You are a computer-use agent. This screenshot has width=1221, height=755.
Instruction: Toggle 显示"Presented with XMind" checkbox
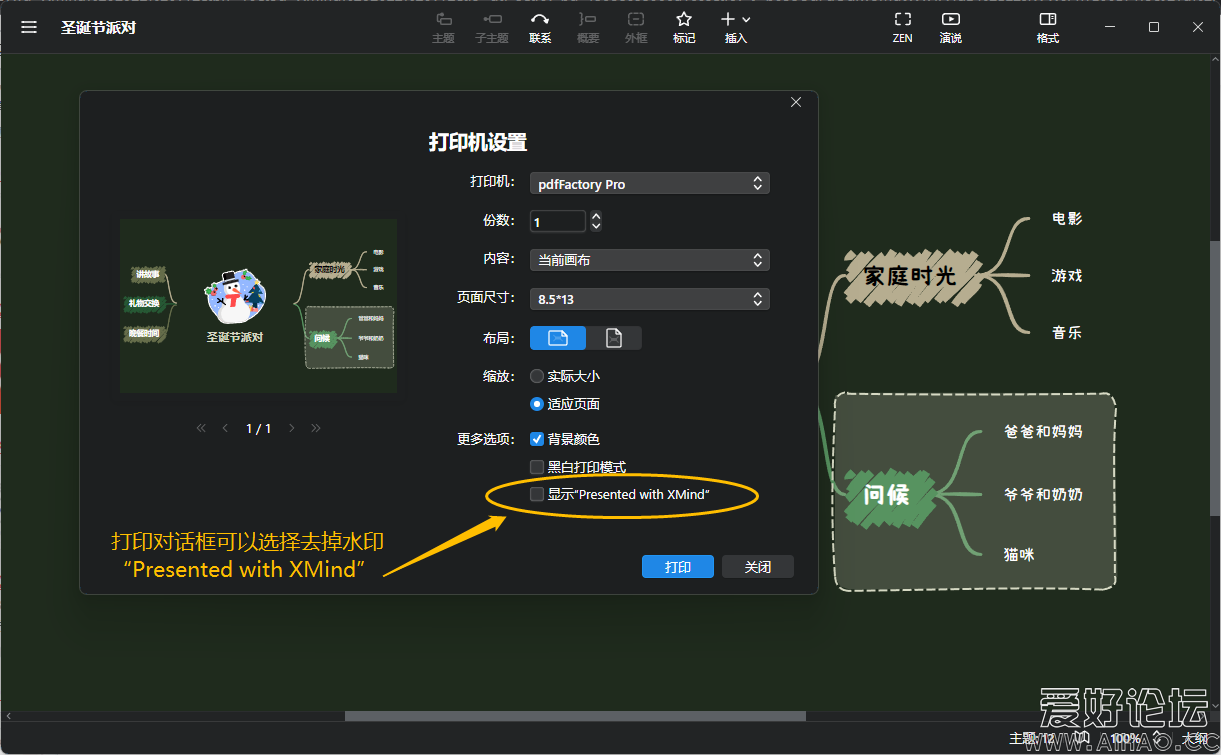tap(537, 494)
